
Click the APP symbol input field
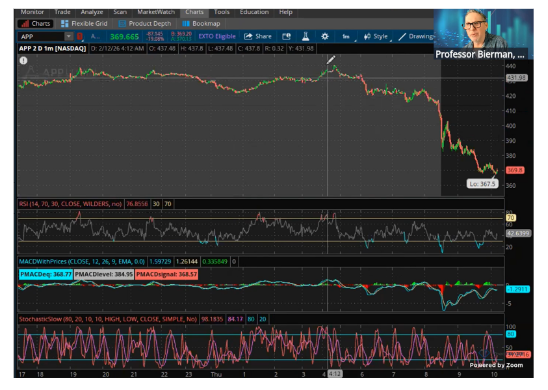[41, 36]
